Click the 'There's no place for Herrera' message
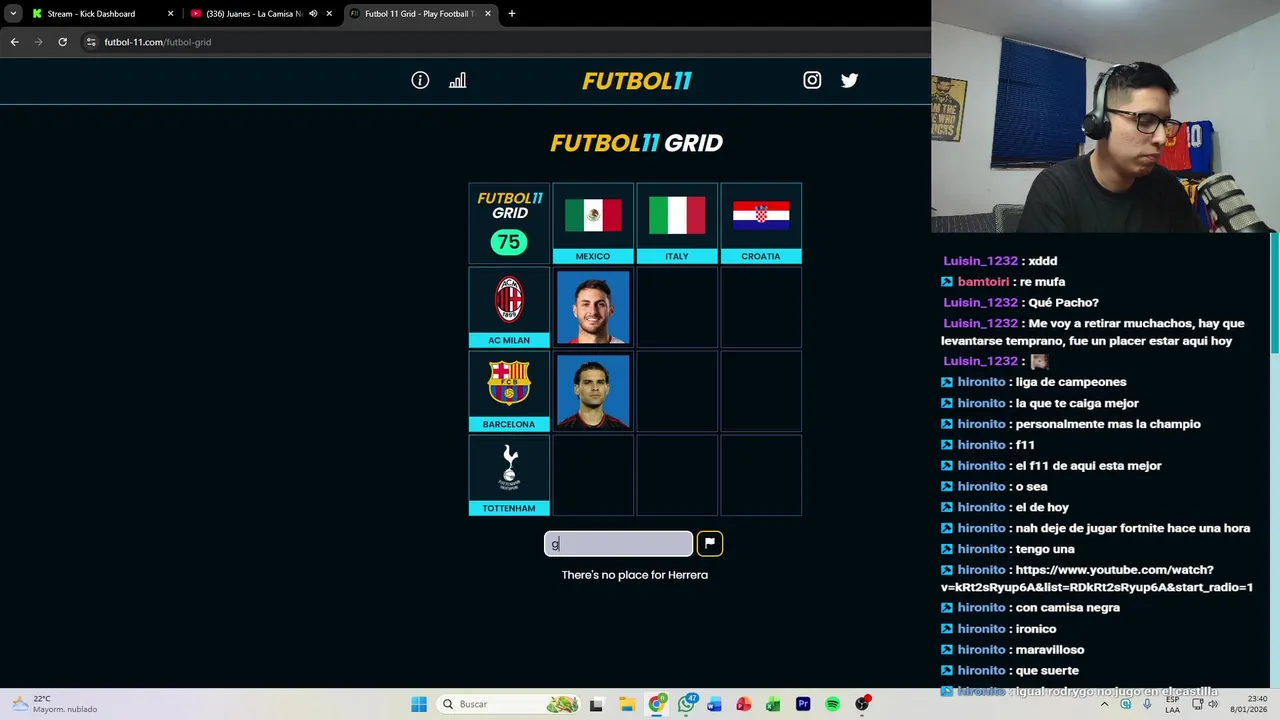 [x=635, y=575]
